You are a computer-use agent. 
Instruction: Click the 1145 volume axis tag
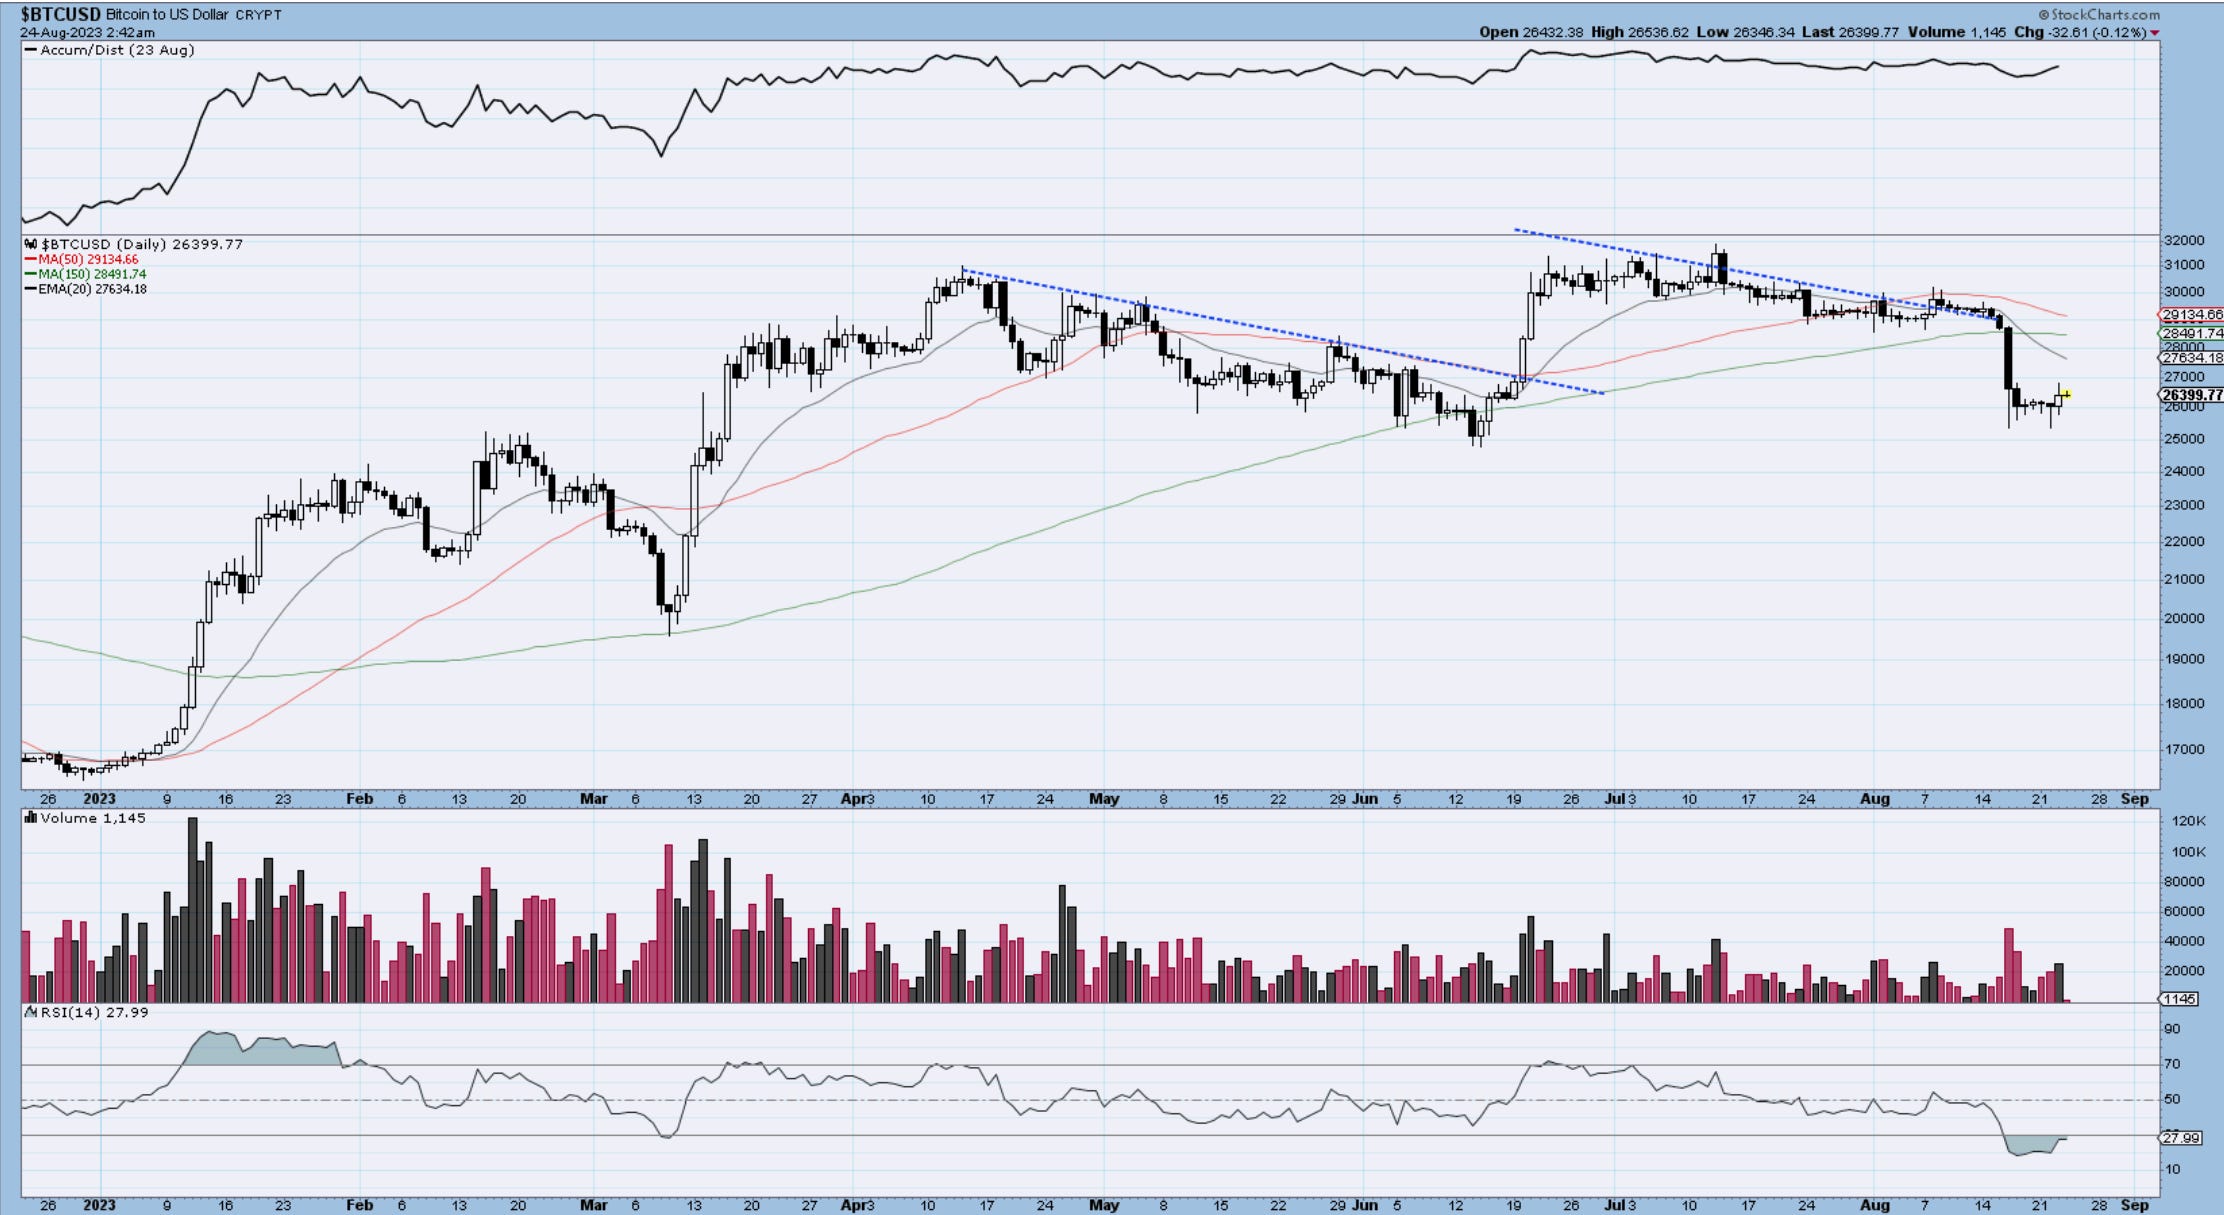pos(2179,999)
